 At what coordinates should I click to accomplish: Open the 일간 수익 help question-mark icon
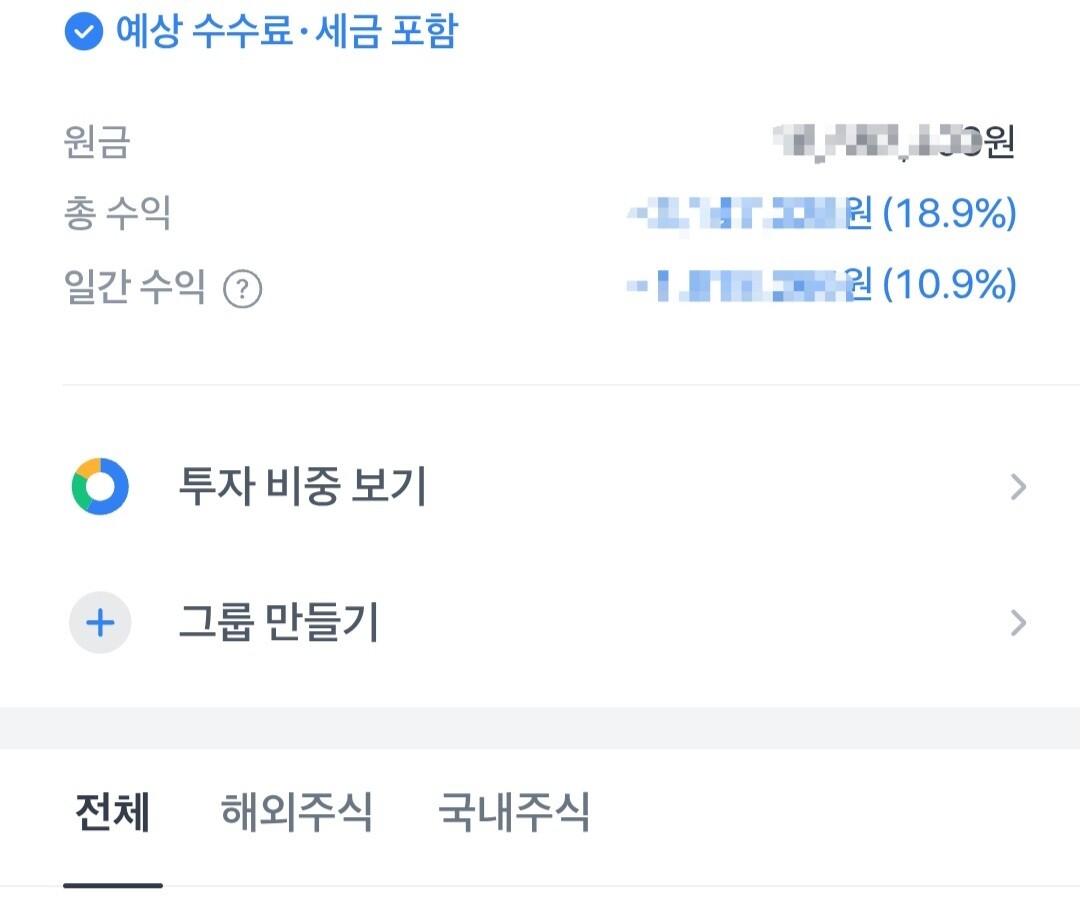tap(242, 289)
